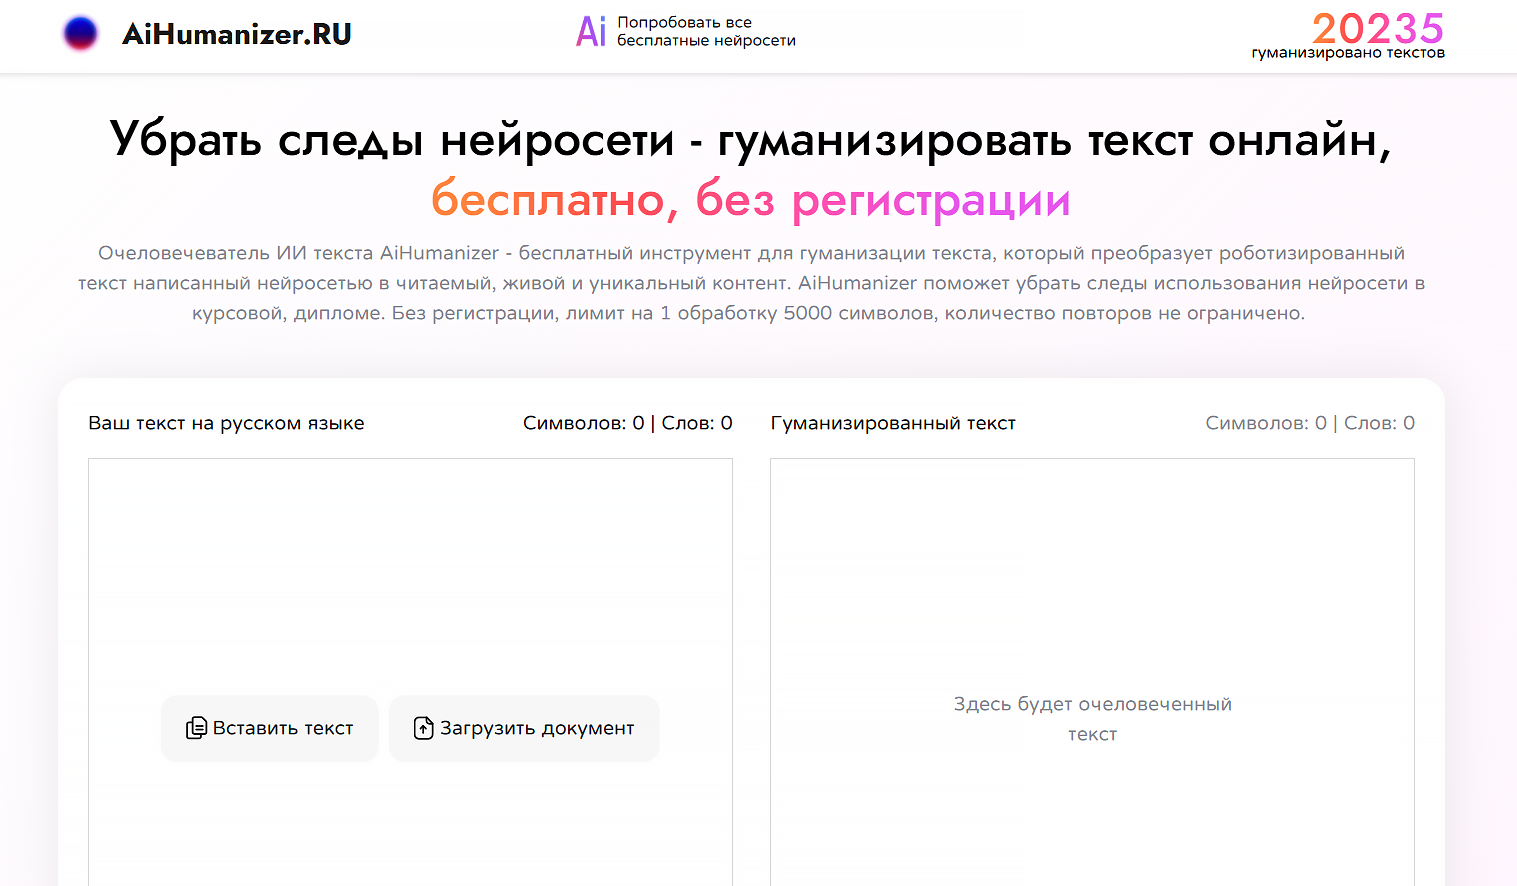Click the AiHumanizer.RU title link

click(236, 32)
